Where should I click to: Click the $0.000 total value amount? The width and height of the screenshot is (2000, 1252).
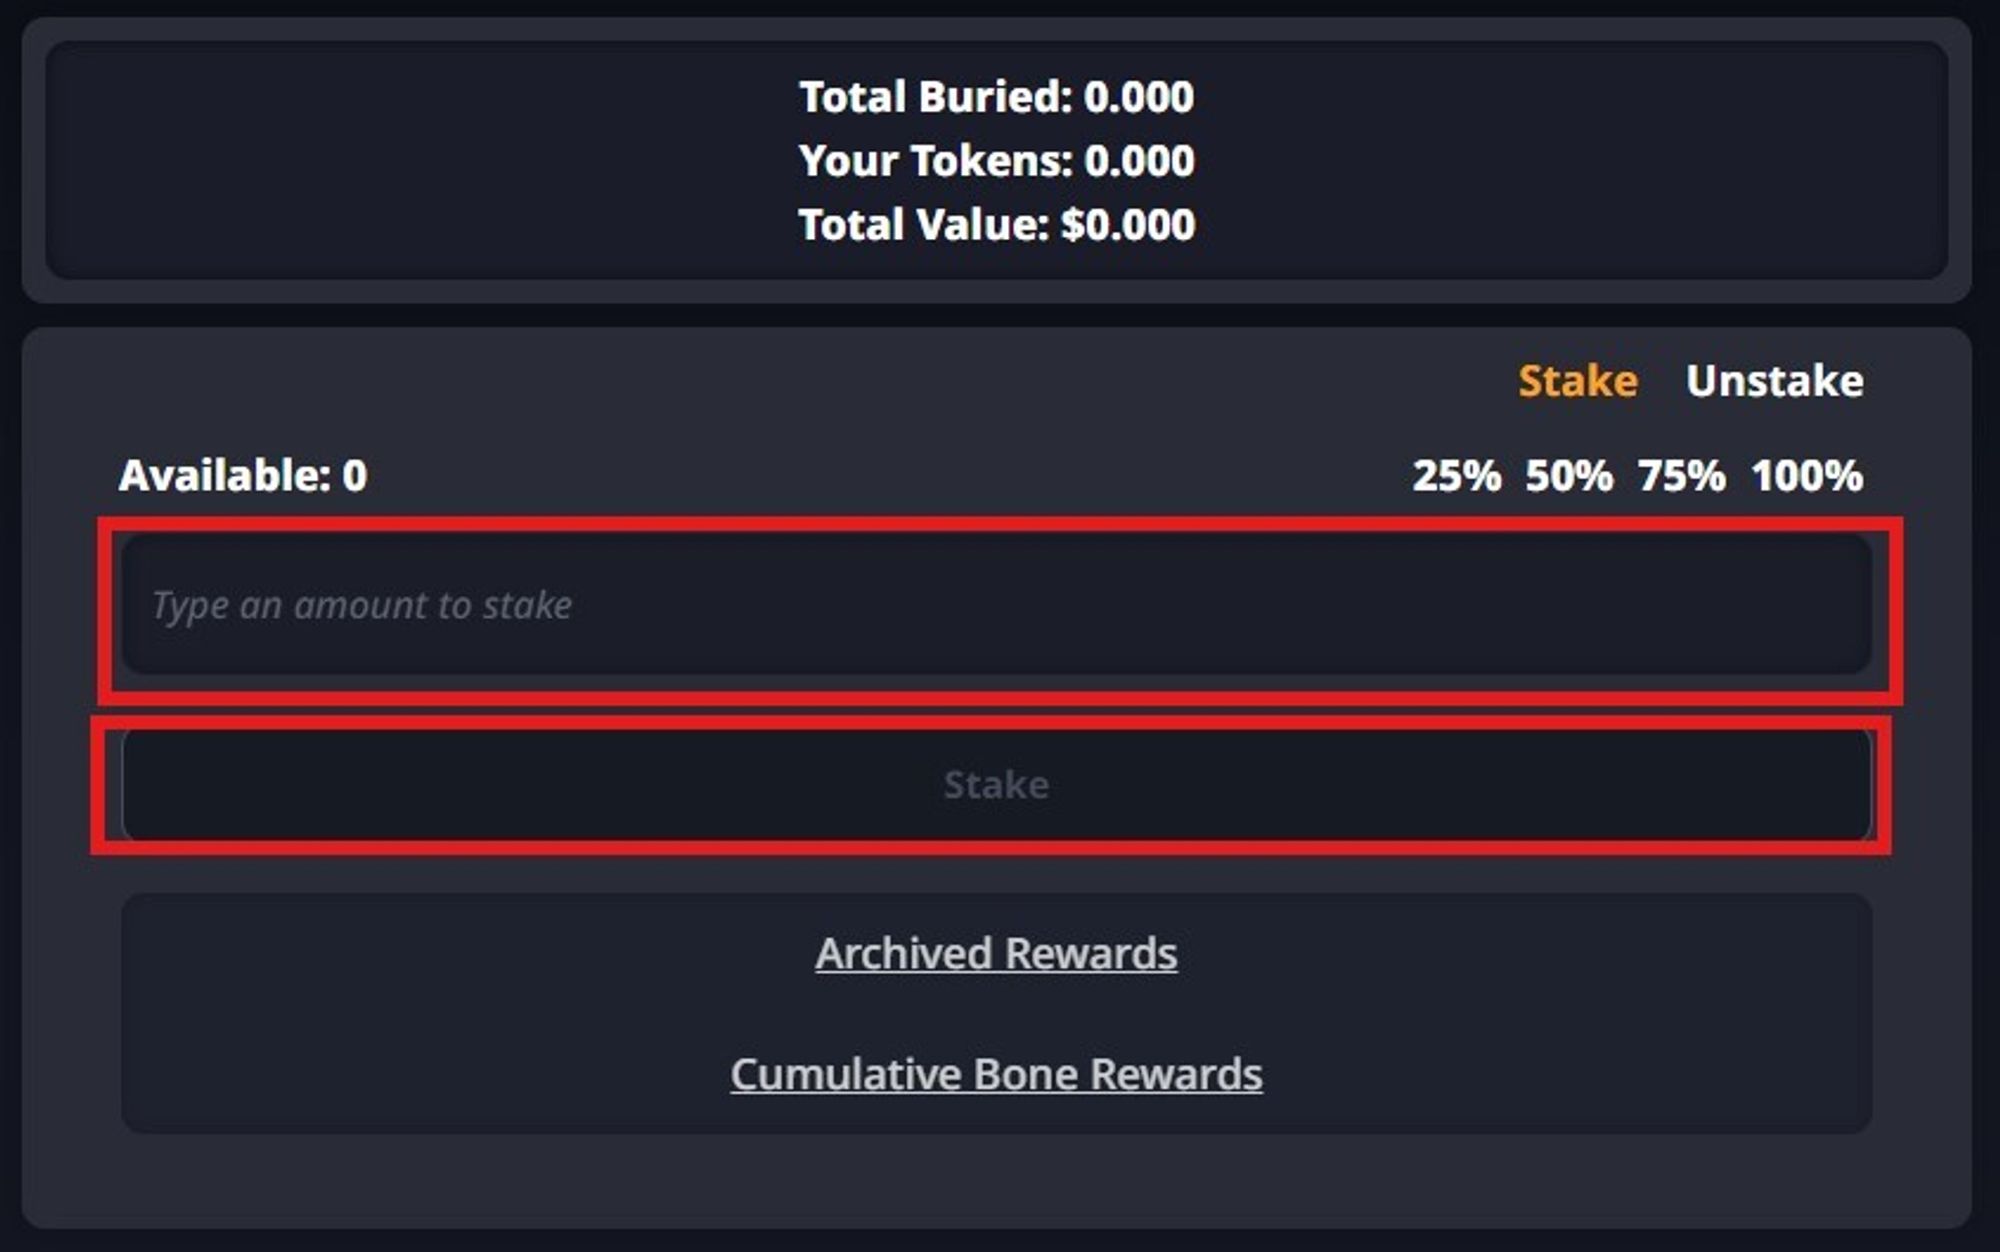pyautogui.click(x=1128, y=225)
